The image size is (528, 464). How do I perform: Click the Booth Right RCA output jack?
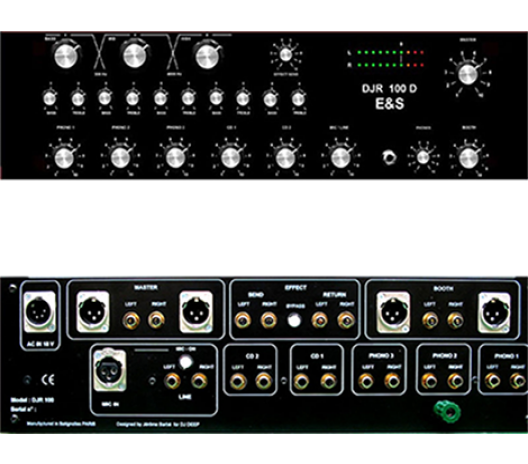[455, 320]
